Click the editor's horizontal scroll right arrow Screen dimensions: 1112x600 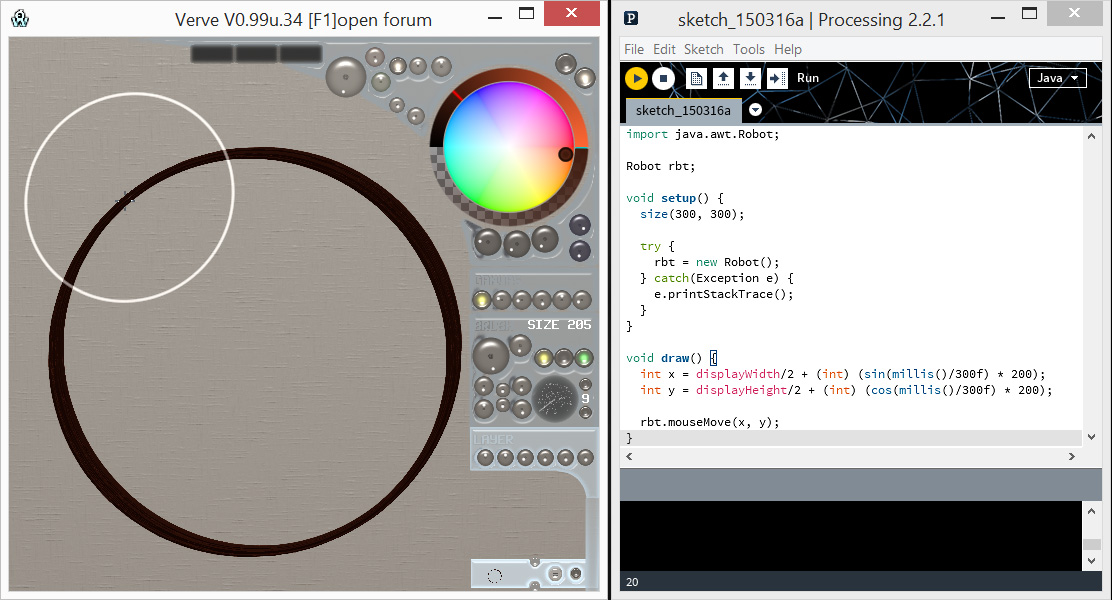1072,457
